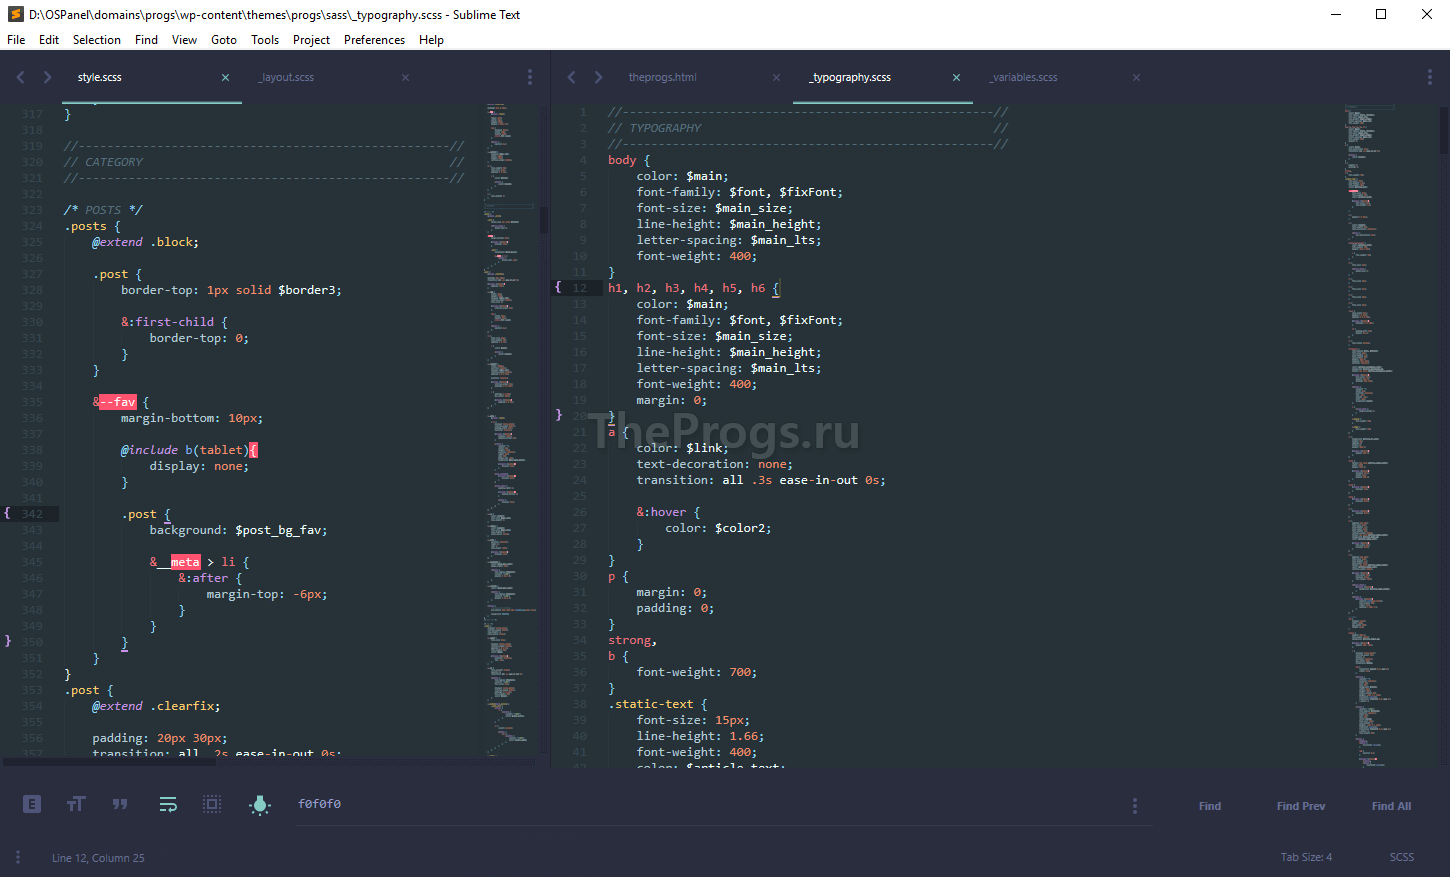
Task: Switch to style.scss tab
Action: coord(152,77)
